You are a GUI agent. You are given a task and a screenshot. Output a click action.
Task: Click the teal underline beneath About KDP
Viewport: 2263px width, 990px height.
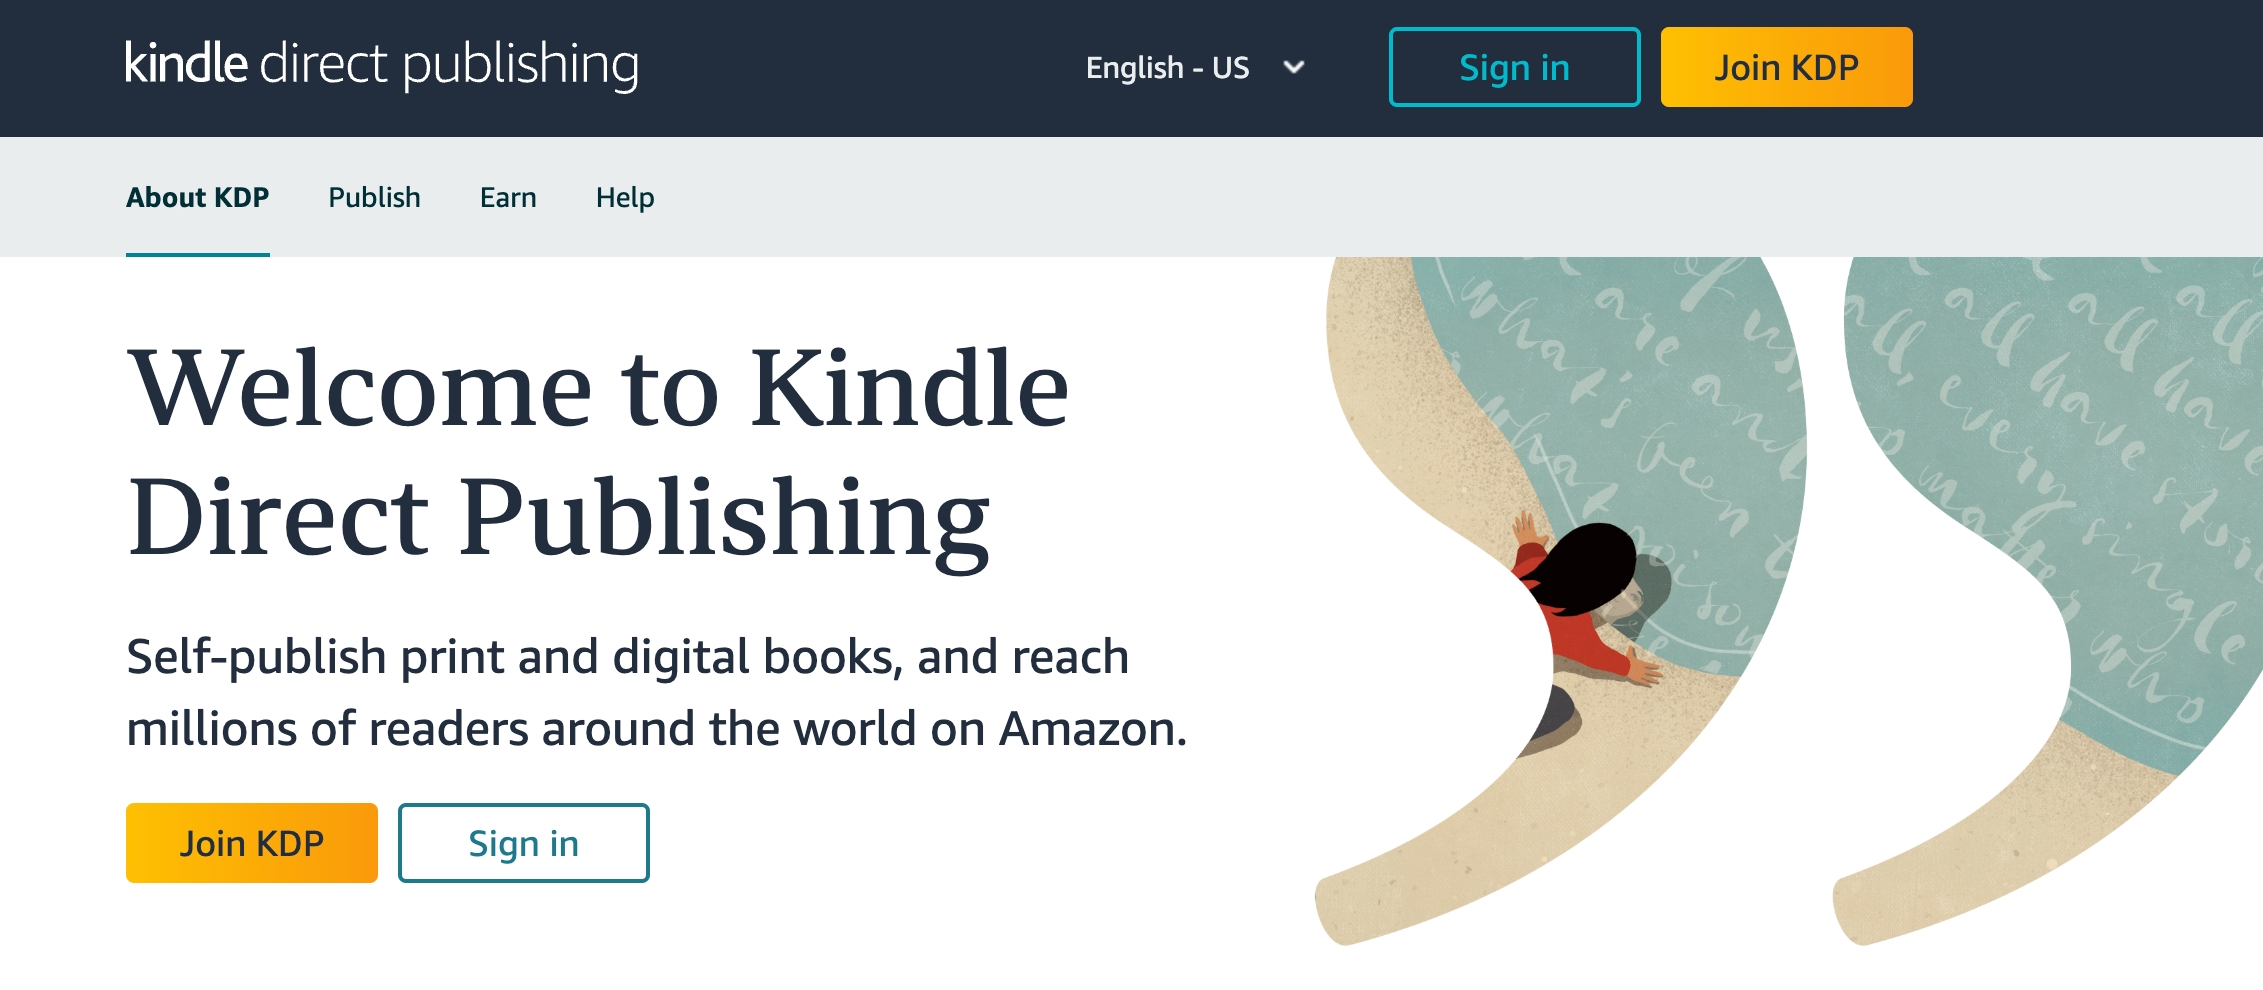(198, 254)
